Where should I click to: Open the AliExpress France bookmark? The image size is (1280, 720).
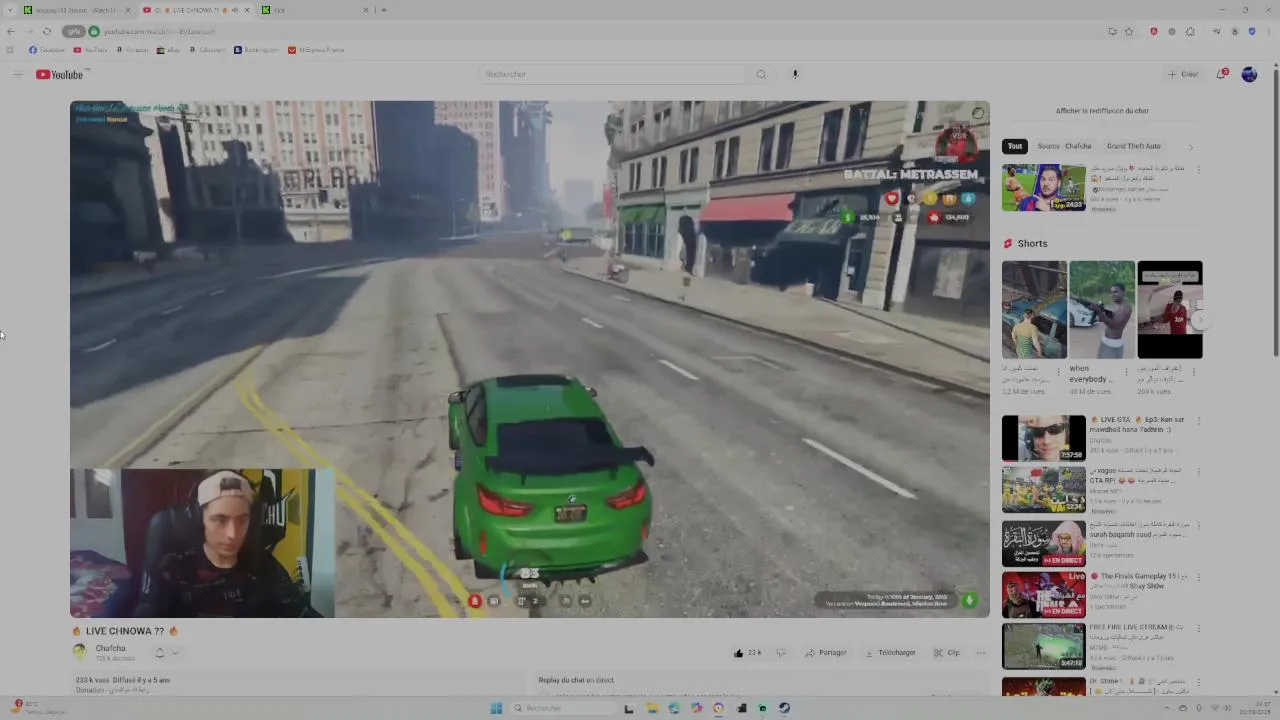click(316, 50)
